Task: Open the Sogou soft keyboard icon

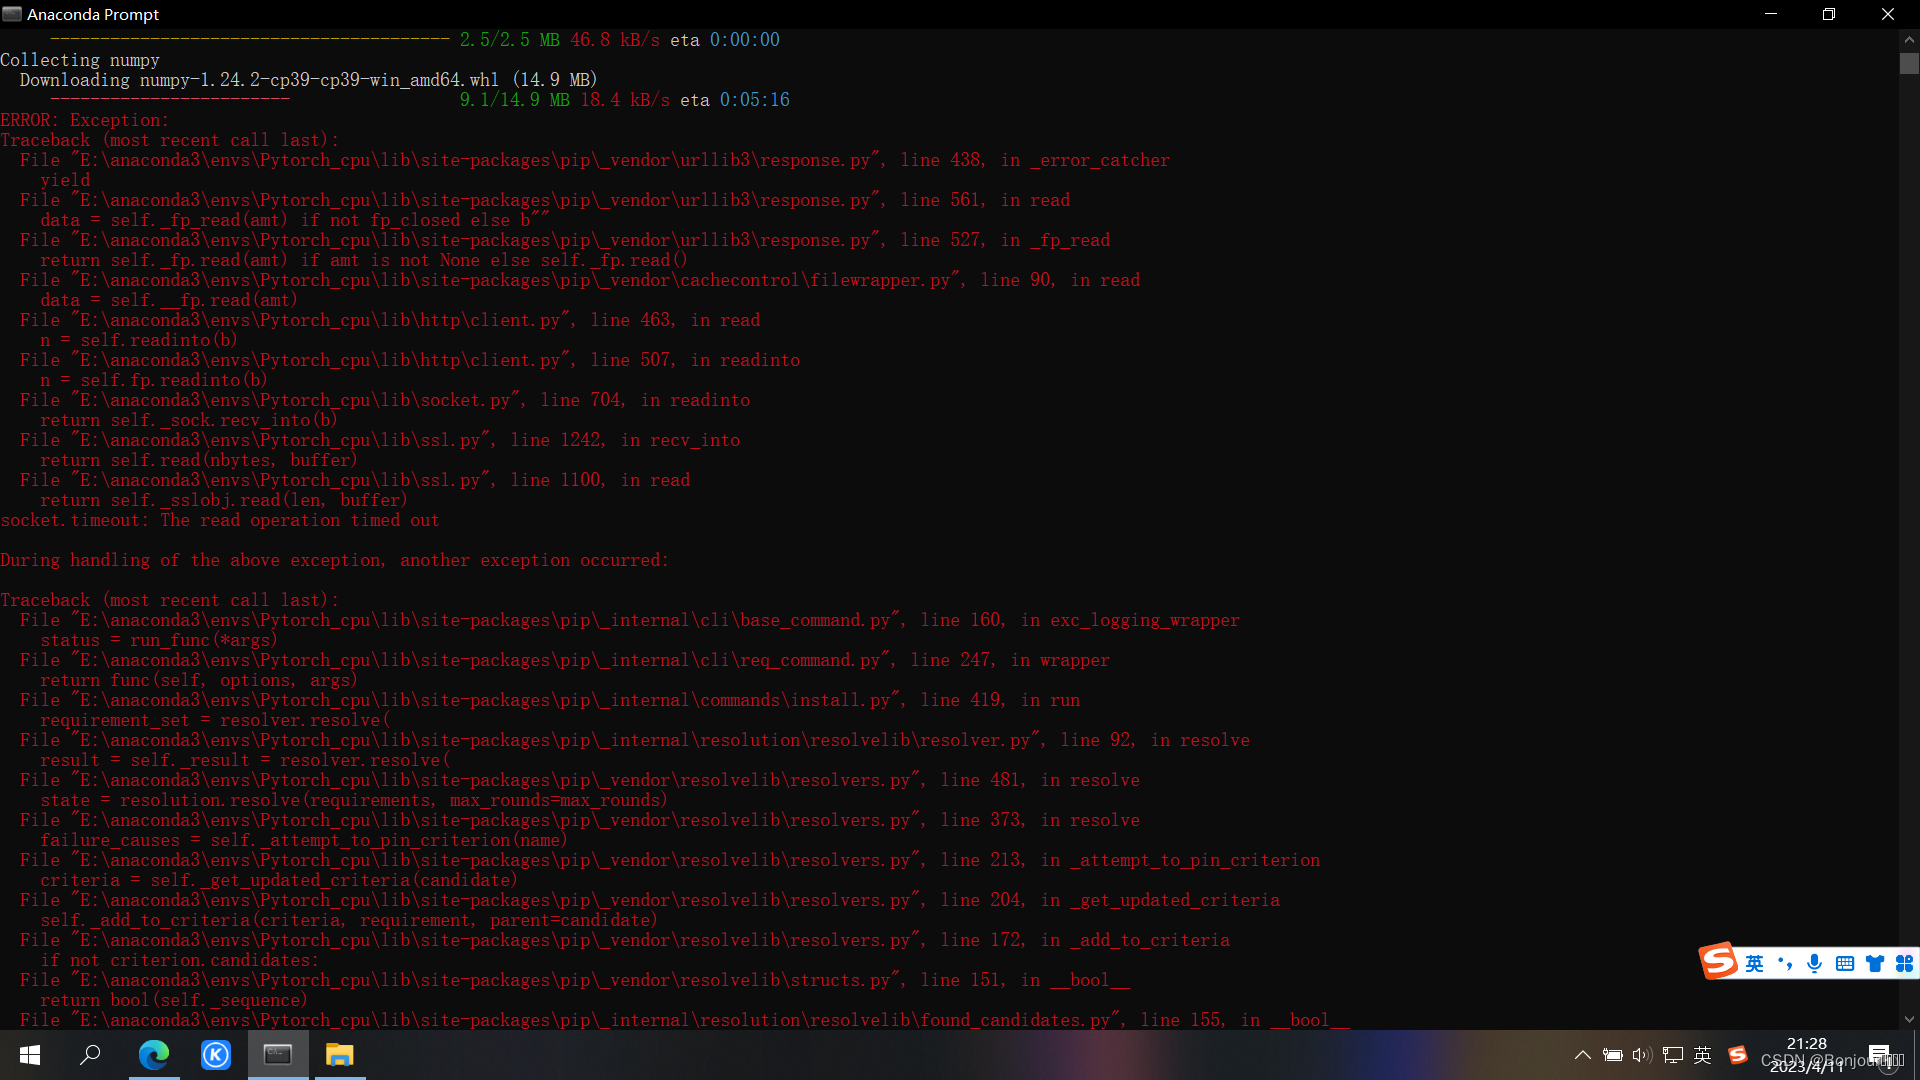Action: (1845, 964)
